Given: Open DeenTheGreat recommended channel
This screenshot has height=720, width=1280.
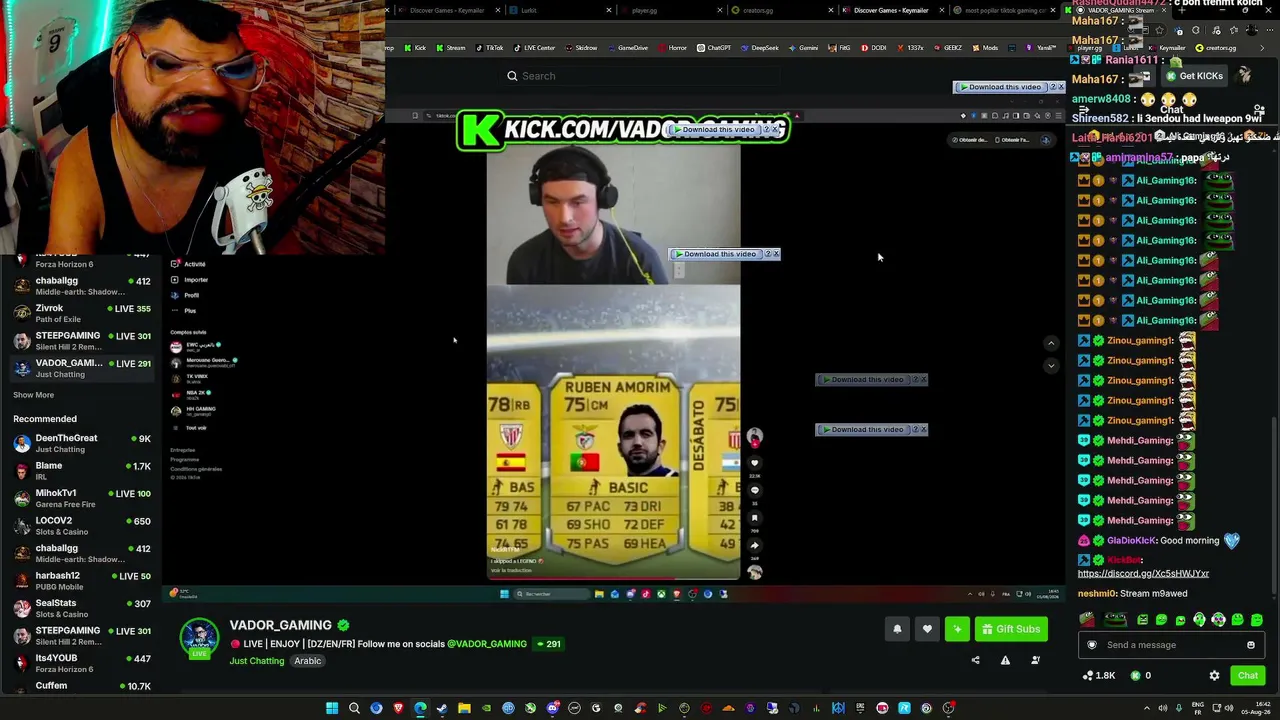Looking at the screenshot, I should [x=80, y=443].
